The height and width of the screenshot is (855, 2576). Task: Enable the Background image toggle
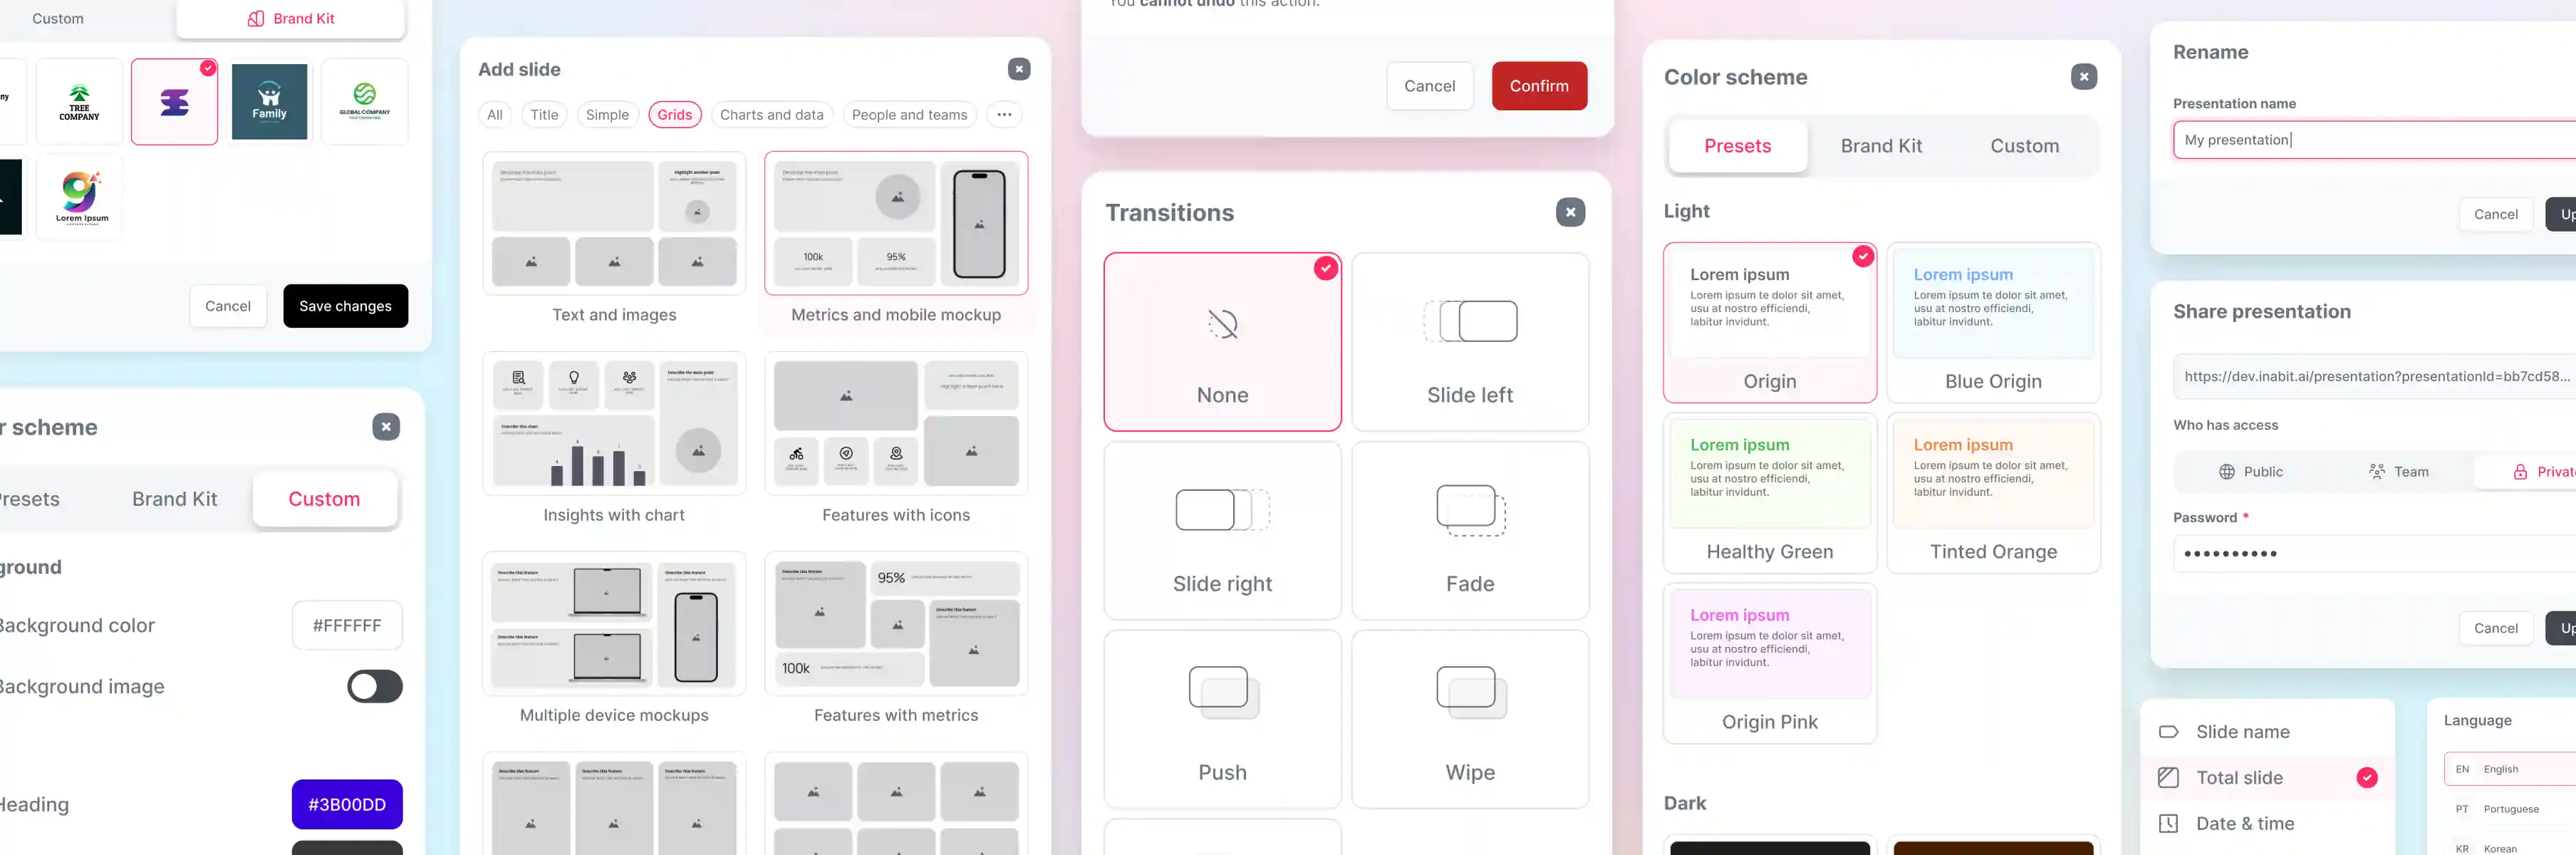pos(374,686)
